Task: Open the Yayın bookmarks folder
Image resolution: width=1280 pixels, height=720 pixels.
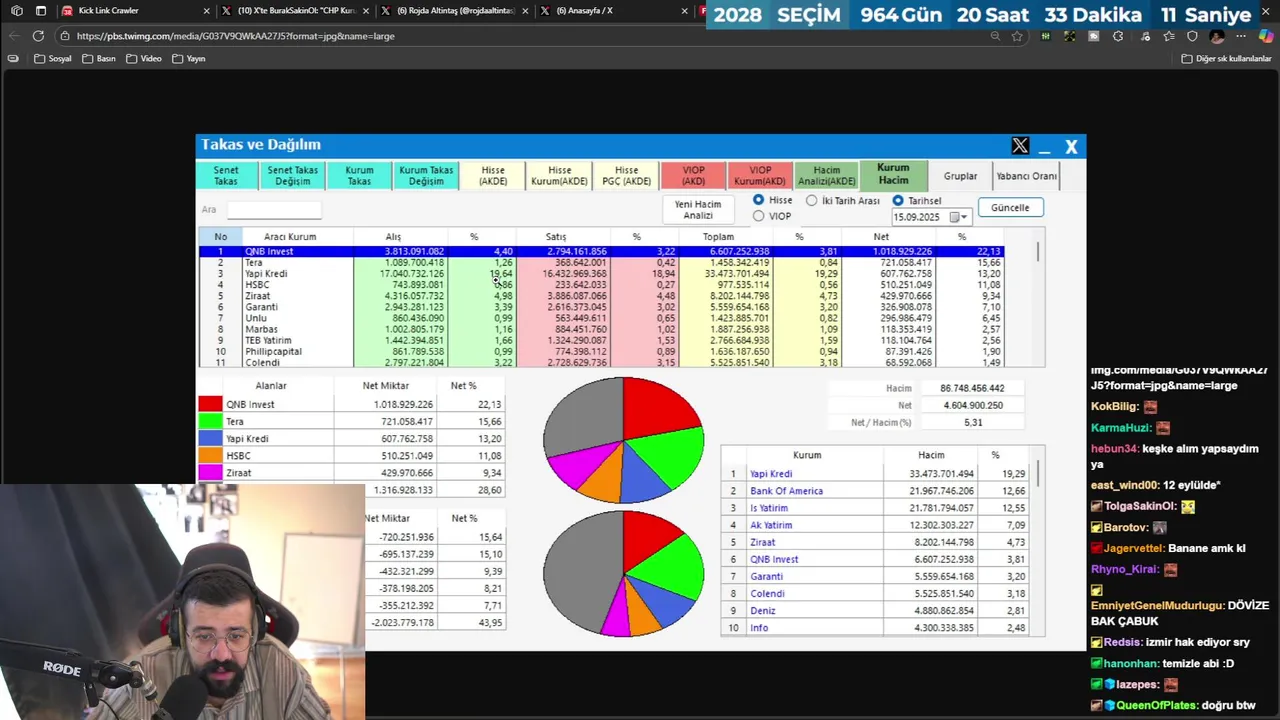Action: coord(189,59)
